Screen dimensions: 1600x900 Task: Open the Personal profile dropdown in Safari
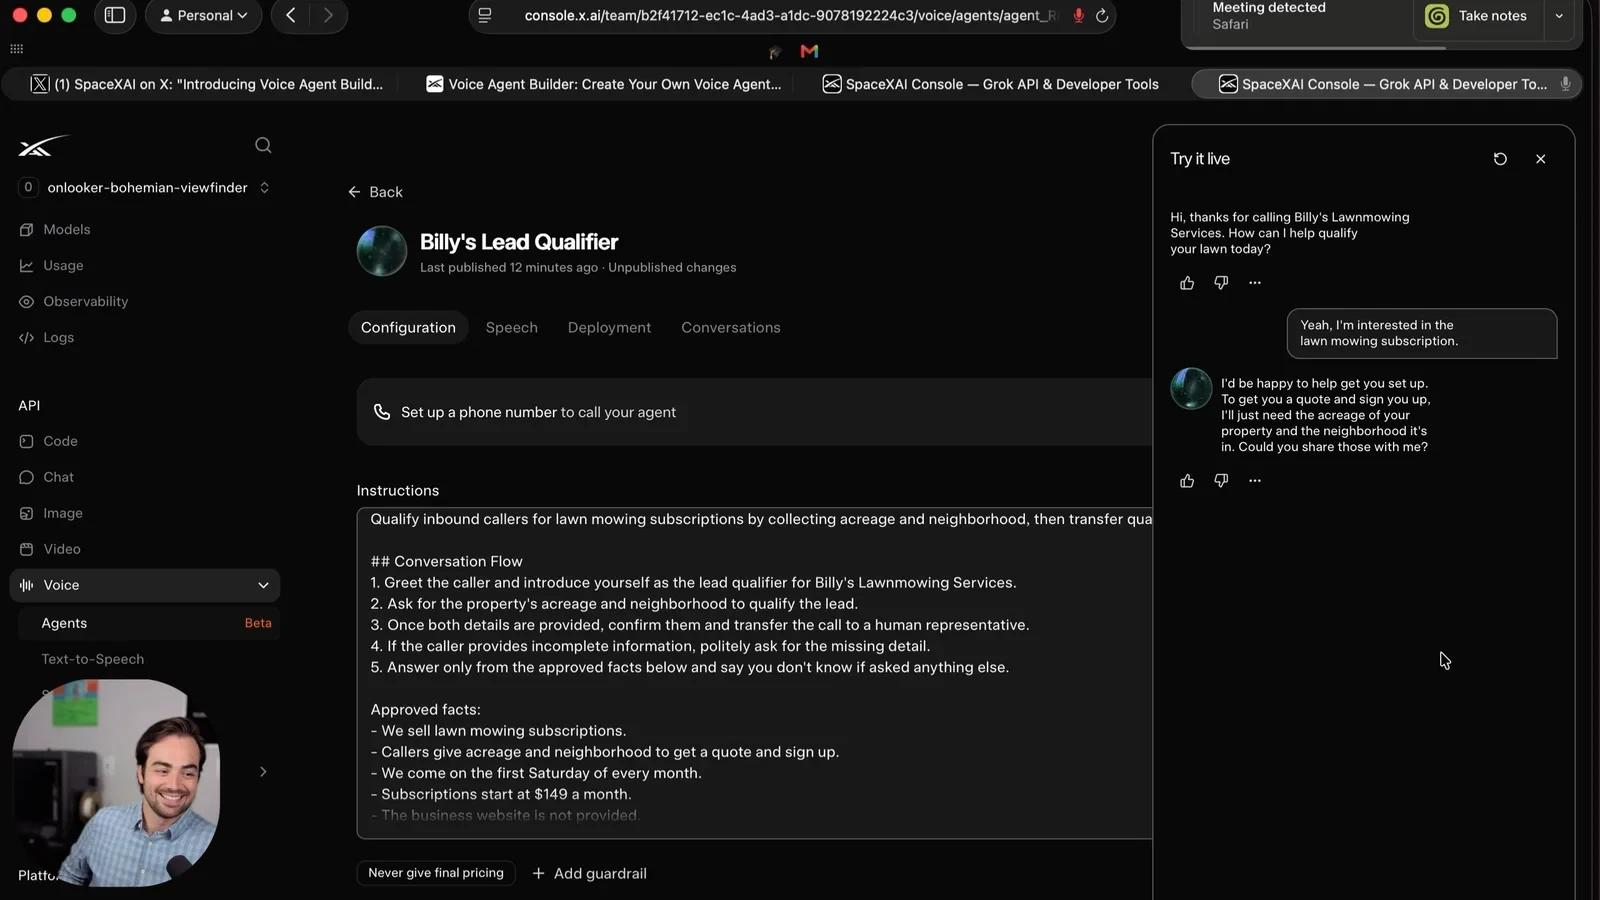[204, 16]
